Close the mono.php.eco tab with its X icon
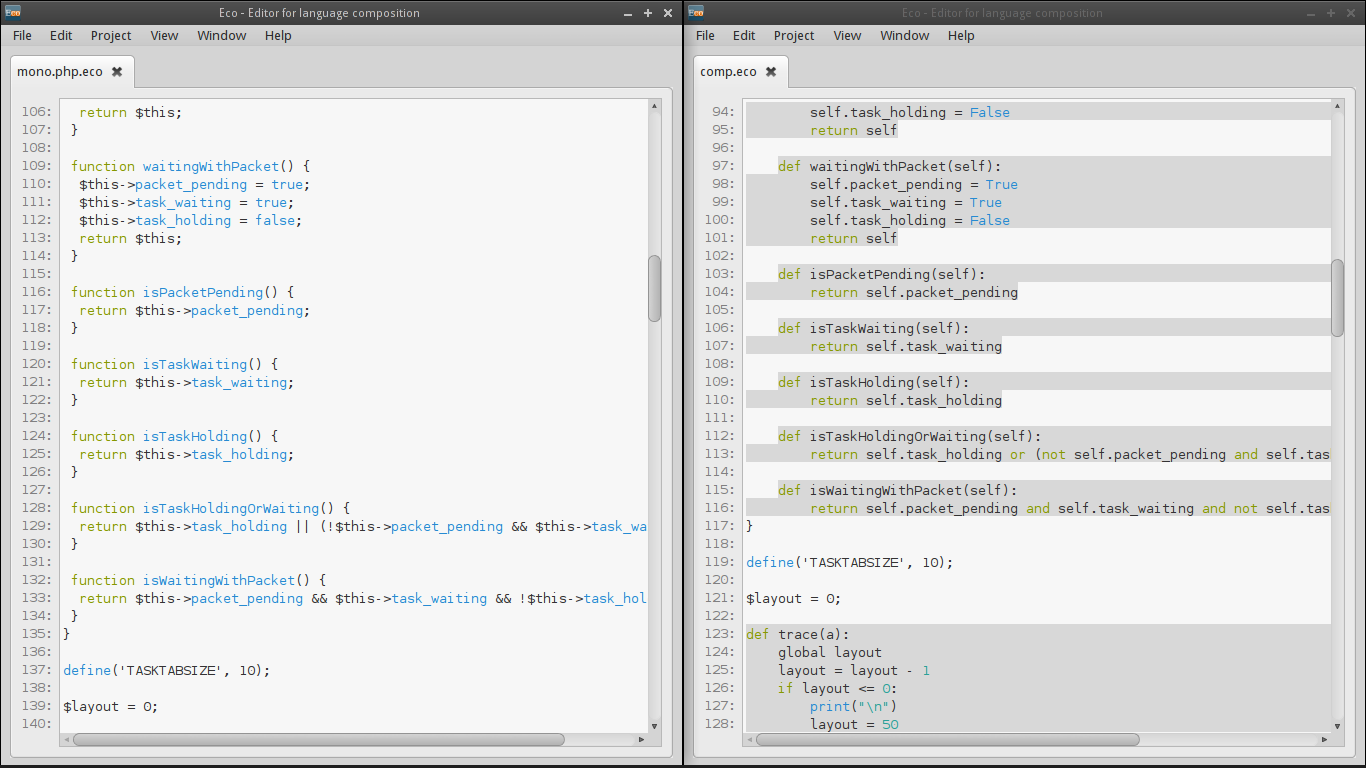The width and height of the screenshot is (1366, 768). [x=117, y=72]
